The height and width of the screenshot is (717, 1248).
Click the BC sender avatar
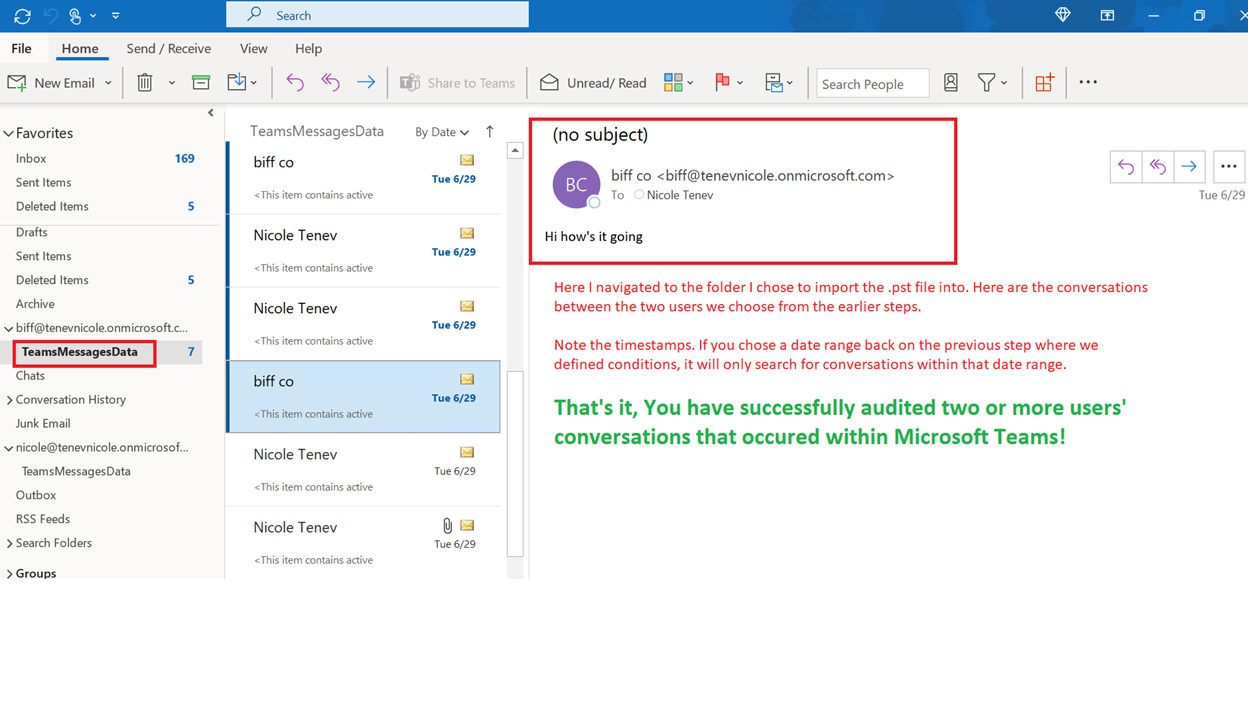(576, 184)
